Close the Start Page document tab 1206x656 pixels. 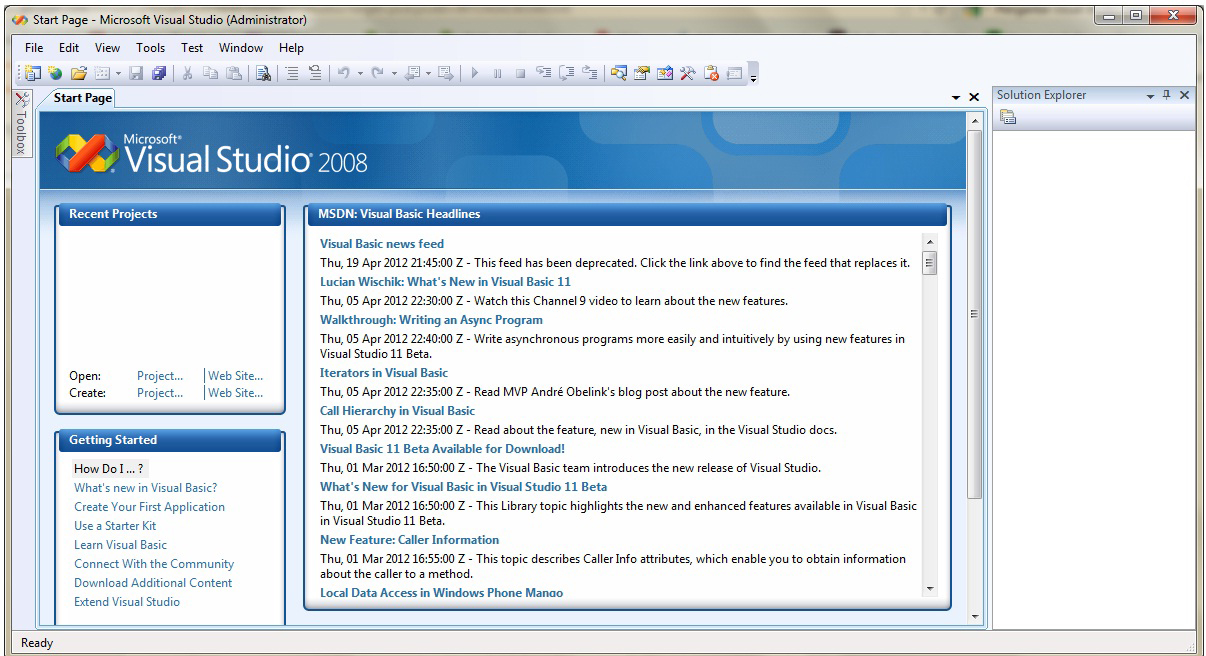pos(974,98)
